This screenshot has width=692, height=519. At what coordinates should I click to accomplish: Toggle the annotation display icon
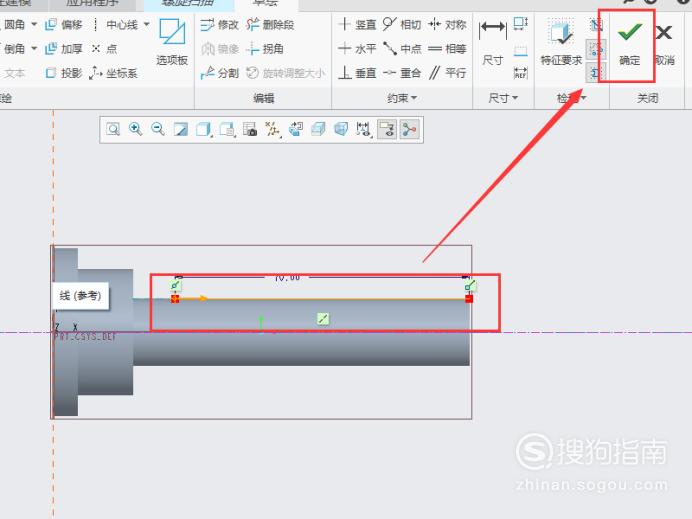[387, 129]
